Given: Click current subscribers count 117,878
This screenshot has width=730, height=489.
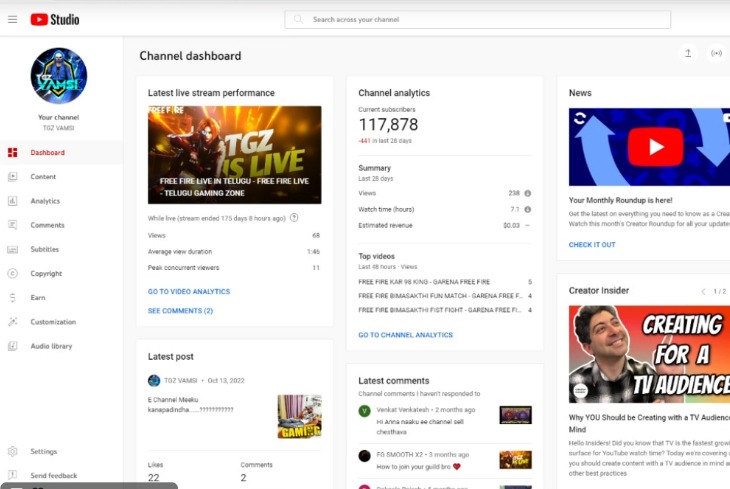Looking at the screenshot, I should coord(388,125).
